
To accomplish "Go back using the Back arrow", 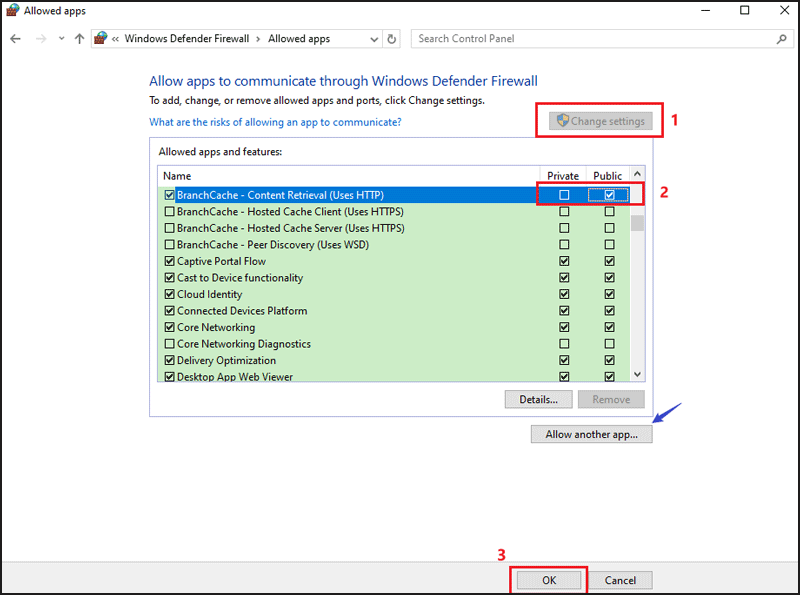I will [x=15, y=39].
